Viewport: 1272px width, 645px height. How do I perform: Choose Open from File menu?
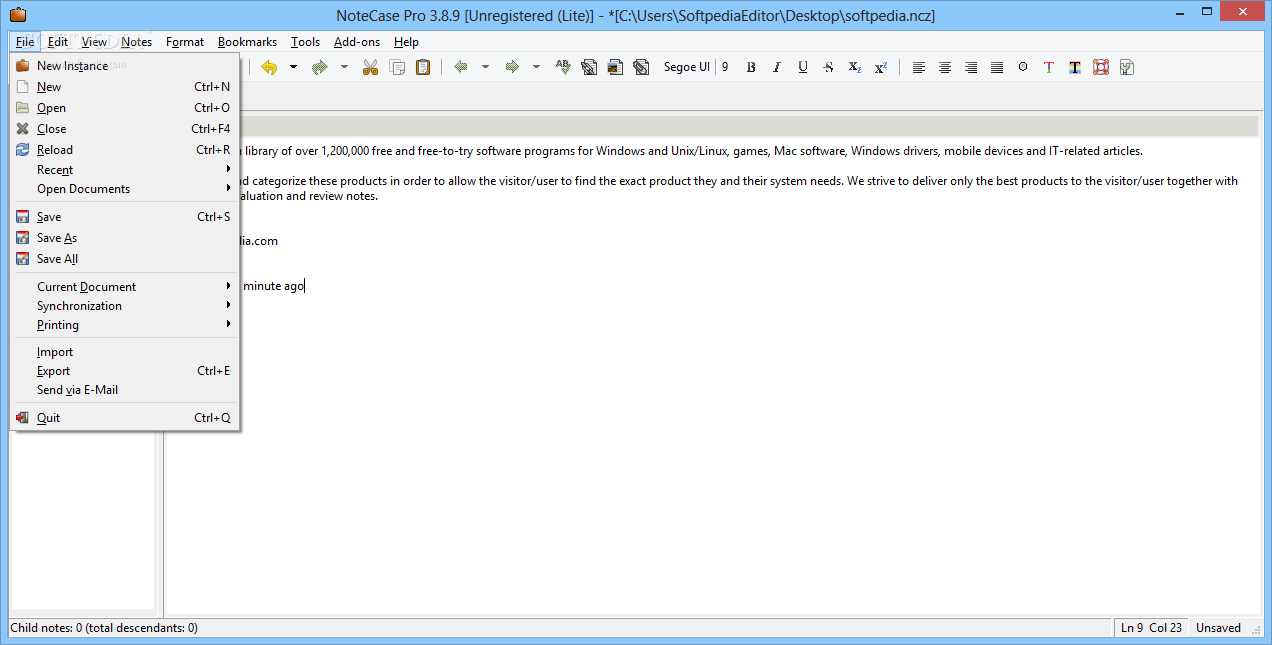click(x=125, y=108)
